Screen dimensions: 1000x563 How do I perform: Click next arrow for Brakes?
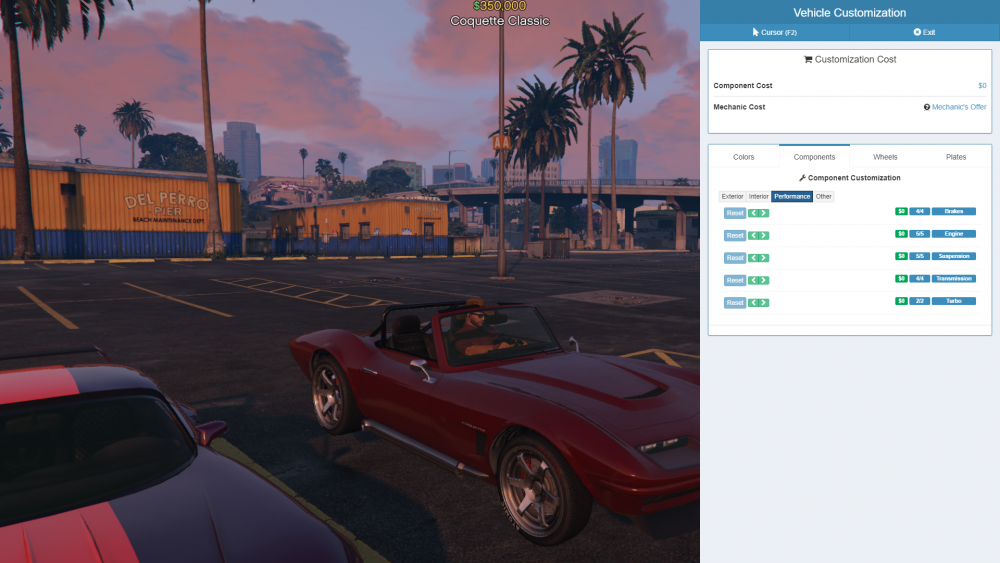763,213
